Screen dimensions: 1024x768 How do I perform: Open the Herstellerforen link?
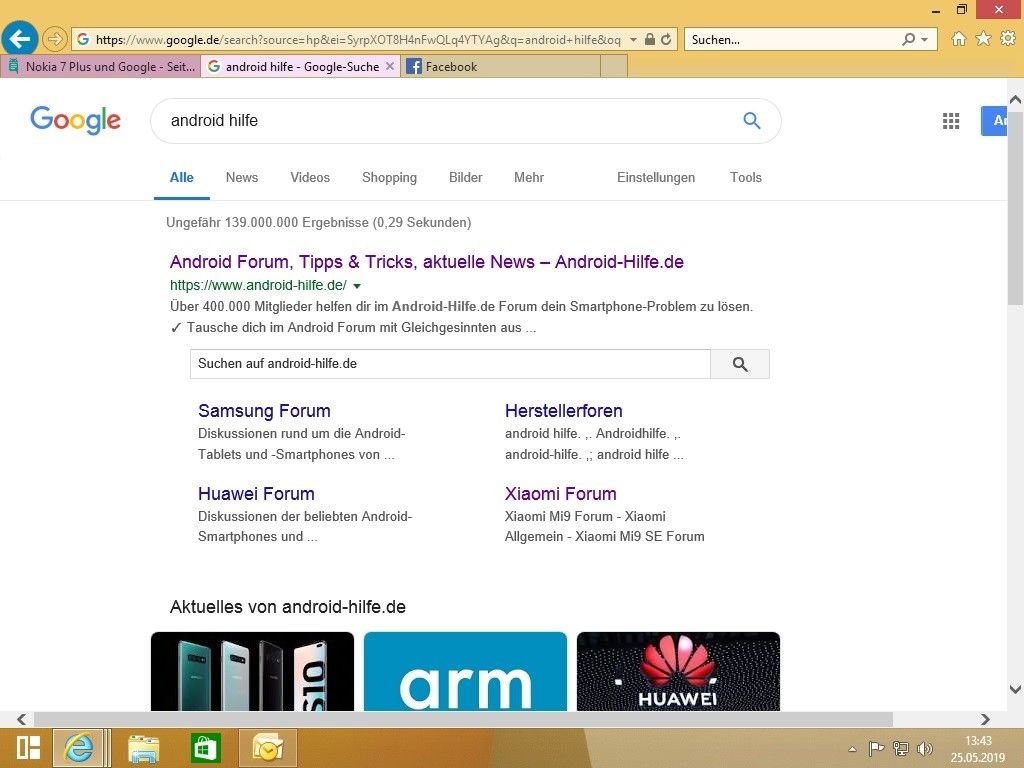coord(564,411)
